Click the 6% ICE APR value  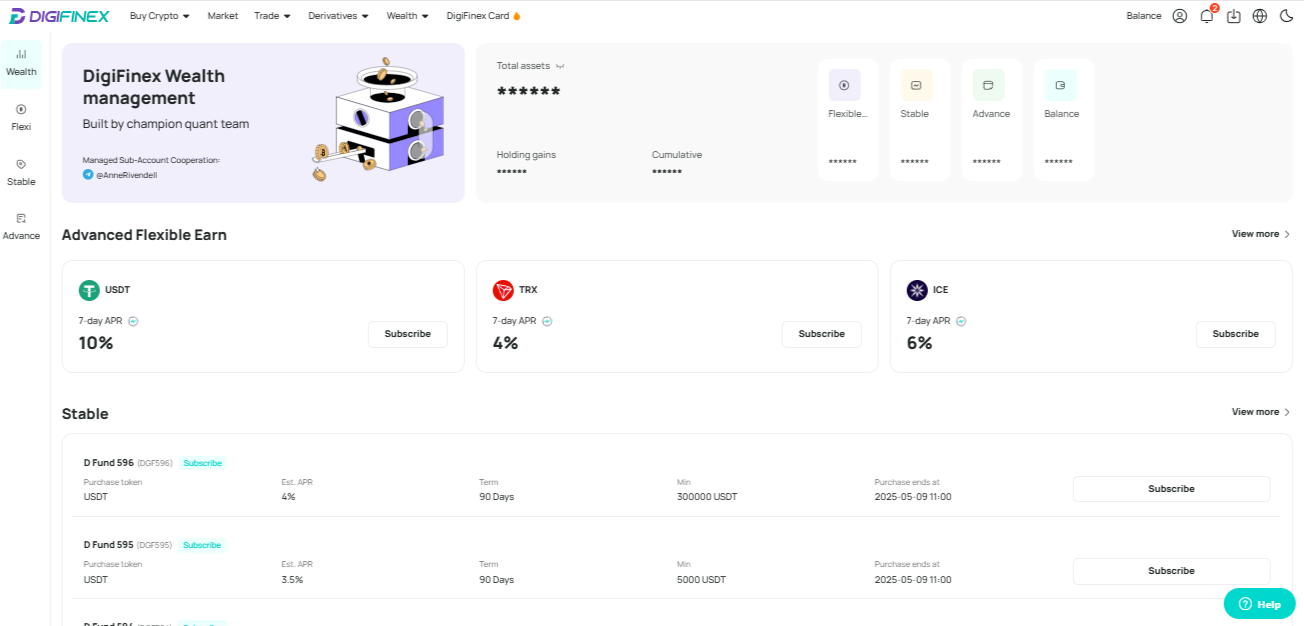click(x=919, y=343)
